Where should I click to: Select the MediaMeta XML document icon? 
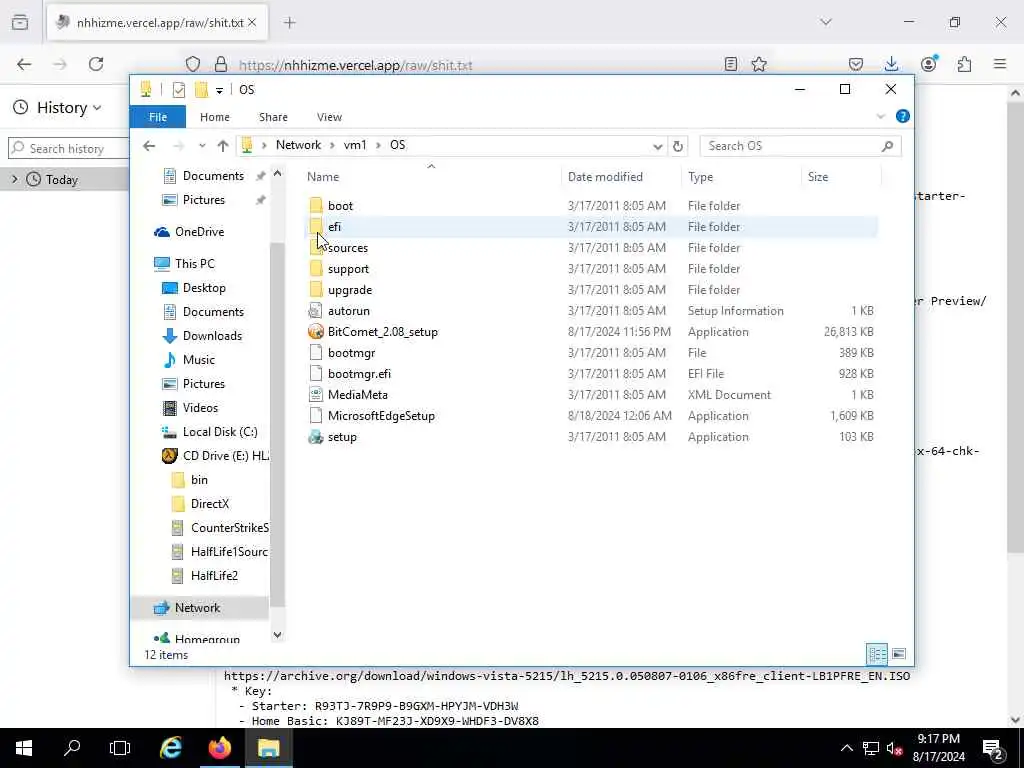[x=316, y=394]
